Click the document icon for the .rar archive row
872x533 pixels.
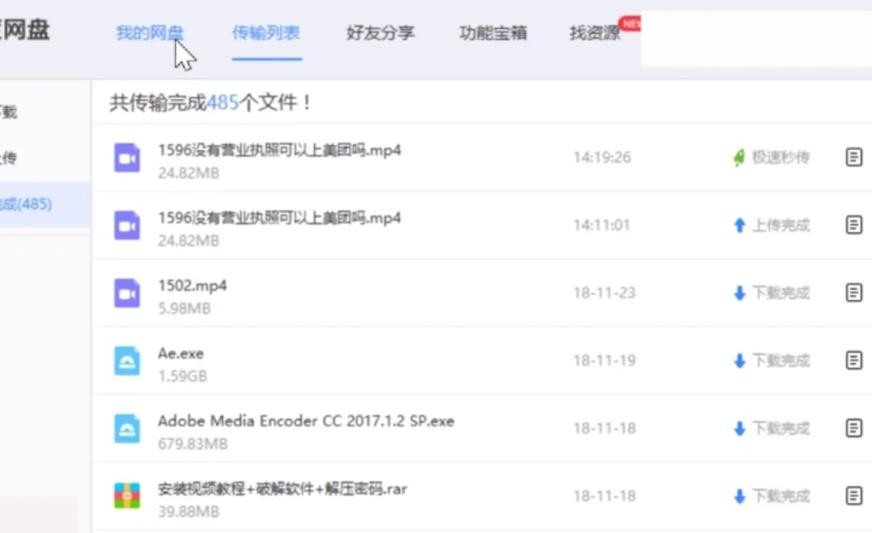coord(853,496)
